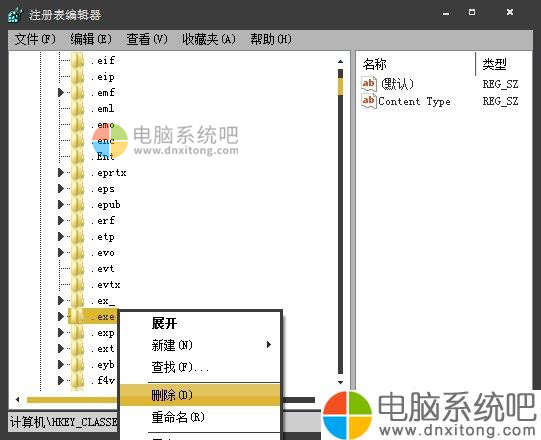Expand the .emf tree node
Screen dimensions: 541x440
pyautogui.click(x=61, y=92)
